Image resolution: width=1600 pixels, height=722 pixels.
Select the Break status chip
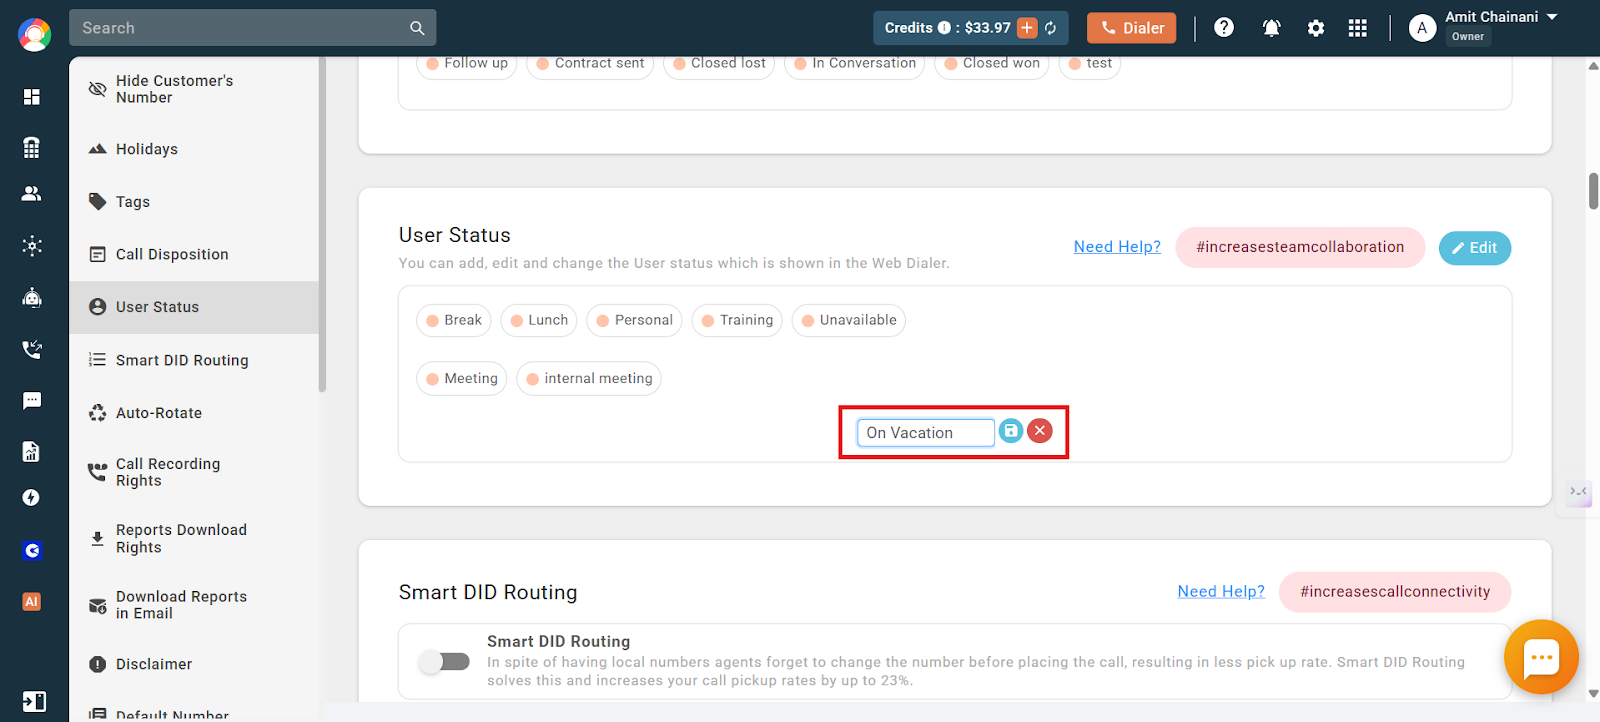coord(453,320)
